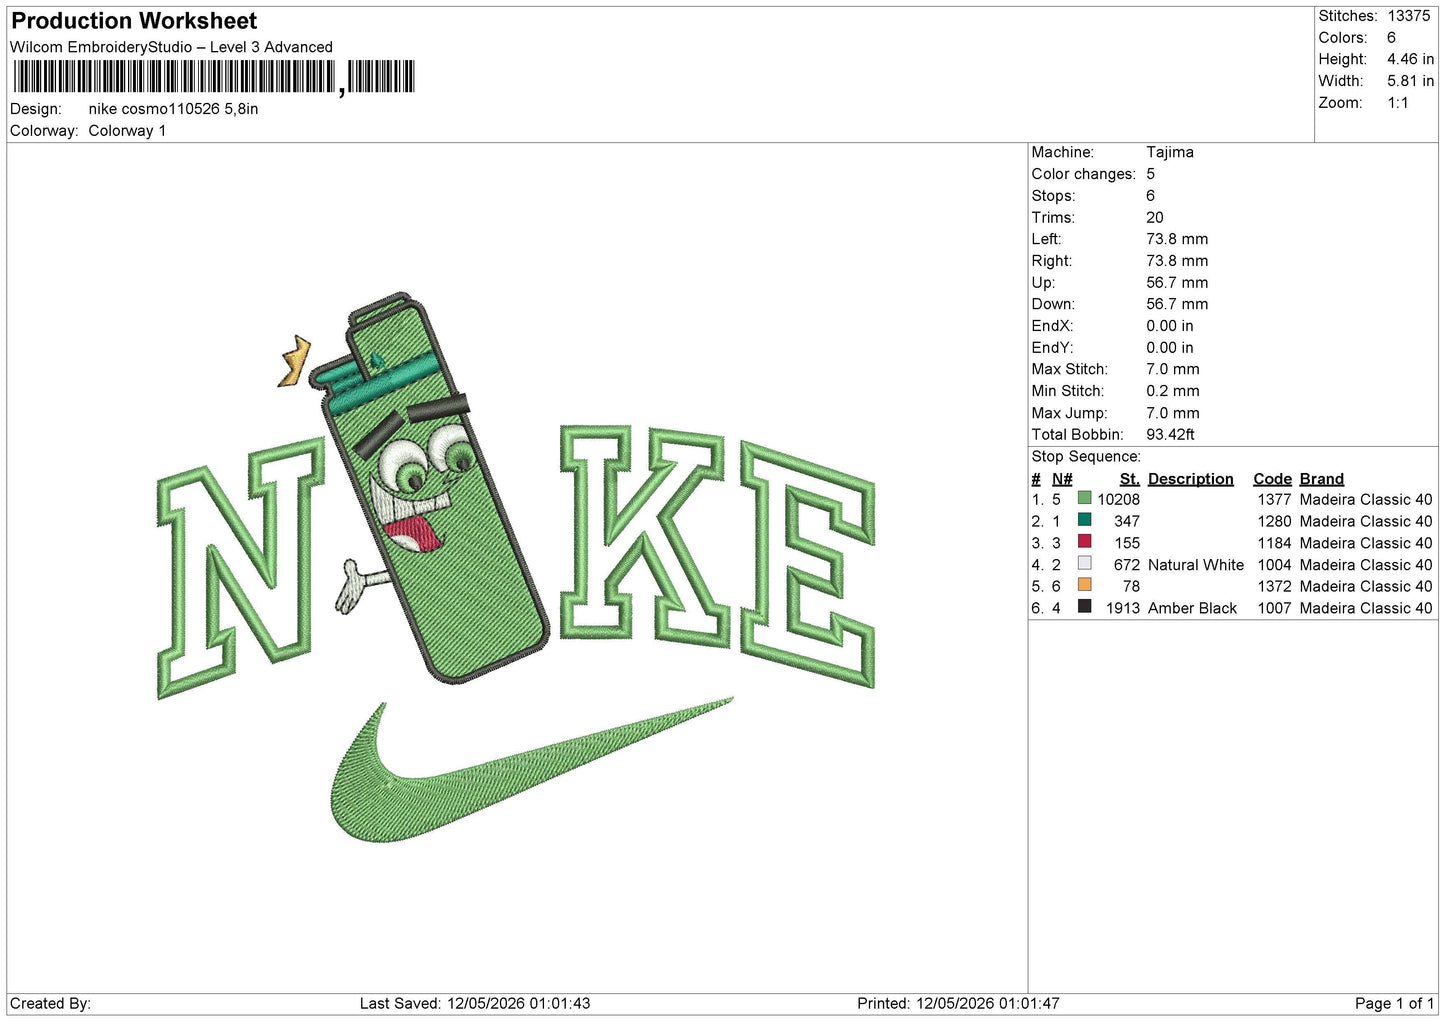This screenshot has width=1445, height=1021.
Task: Click the Stitches value 13375
Action: (1409, 16)
